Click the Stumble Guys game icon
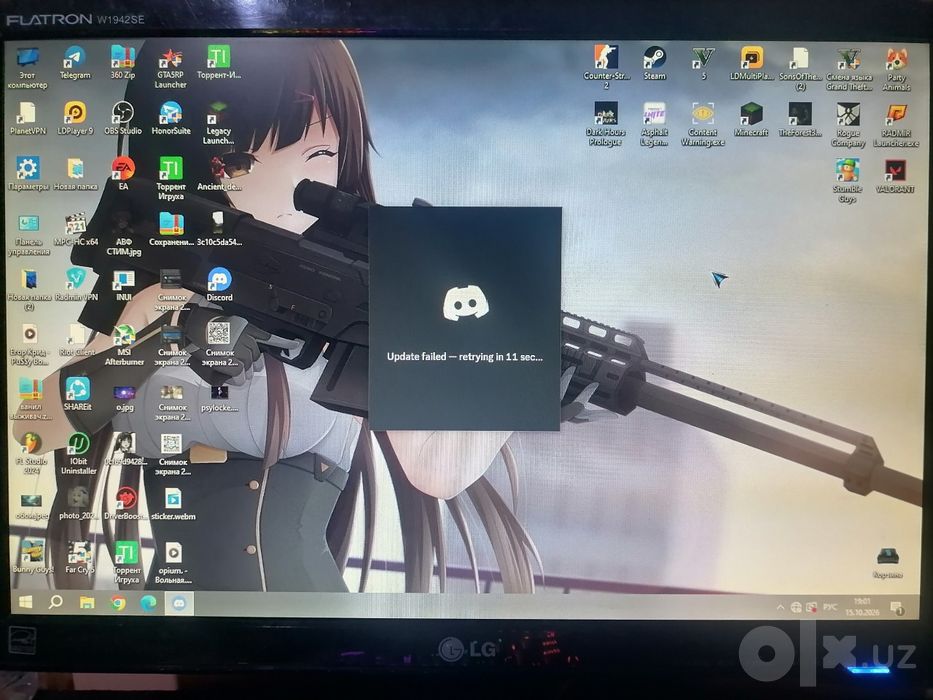The height and width of the screenshot is (700, 933). coord(847,181)
